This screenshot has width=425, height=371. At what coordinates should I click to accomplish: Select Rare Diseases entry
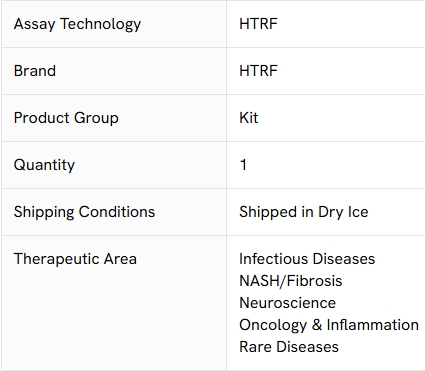click(x=289, y=347)
